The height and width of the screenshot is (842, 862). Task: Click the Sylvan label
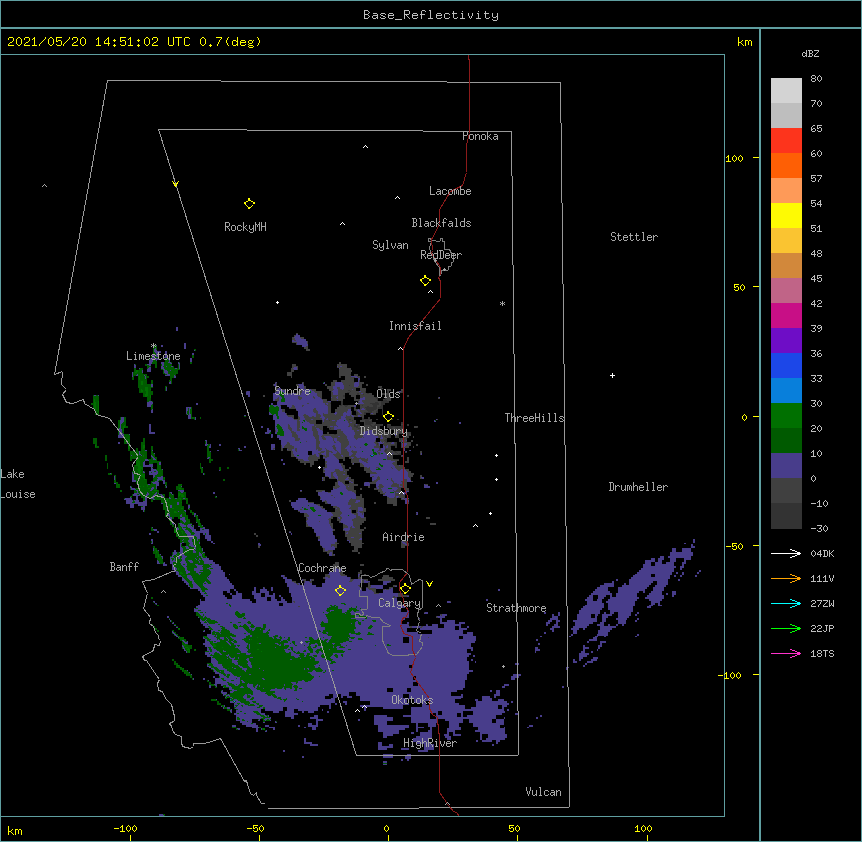[x=390, y=246]
